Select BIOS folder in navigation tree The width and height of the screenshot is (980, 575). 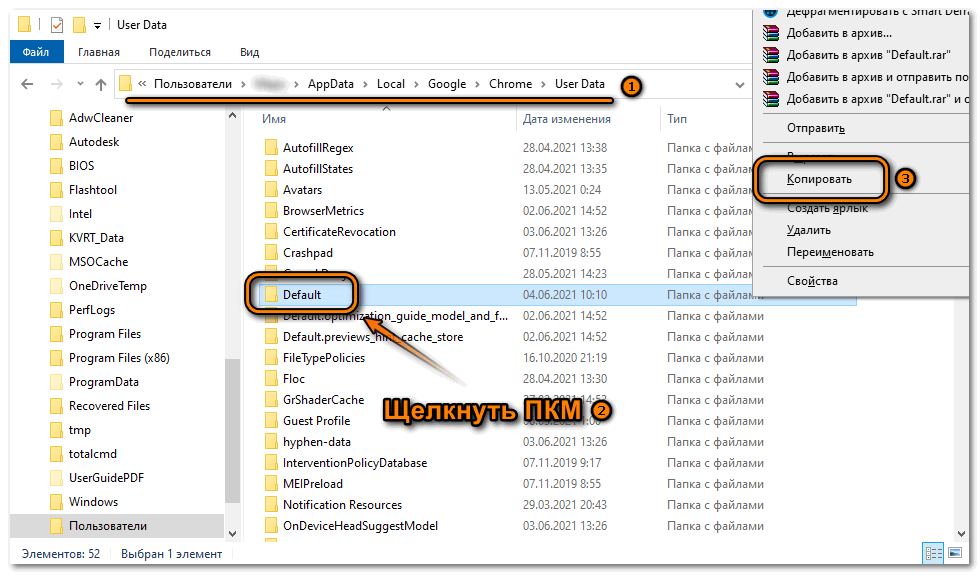tap(81, 166)
